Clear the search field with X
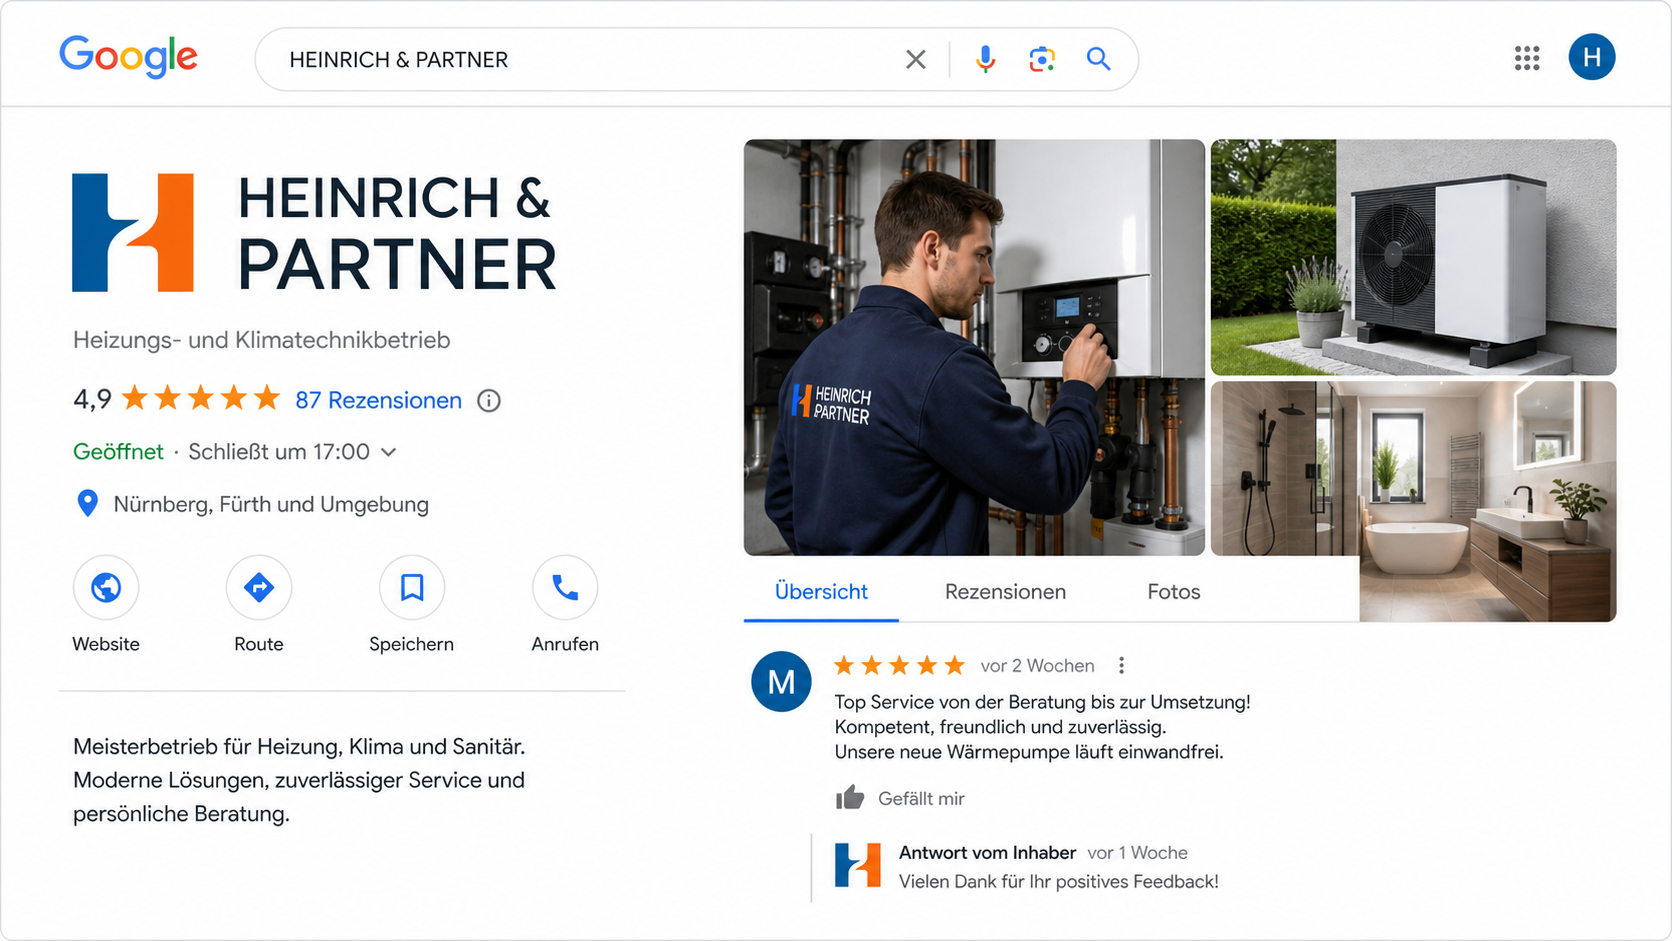 click(x=915, y=60)
